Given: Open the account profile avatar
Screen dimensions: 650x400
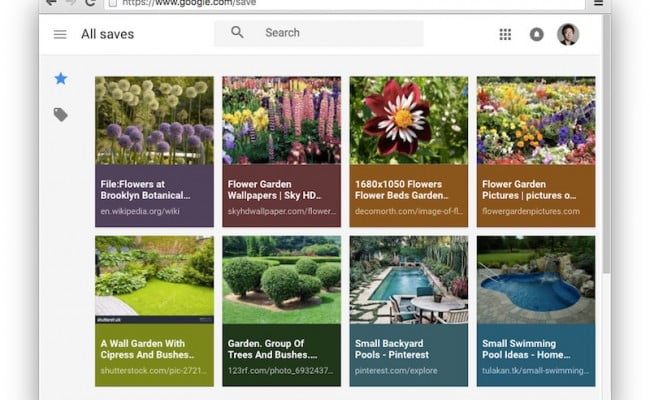Looking at the screenshot, I should (x=568, y=34).
